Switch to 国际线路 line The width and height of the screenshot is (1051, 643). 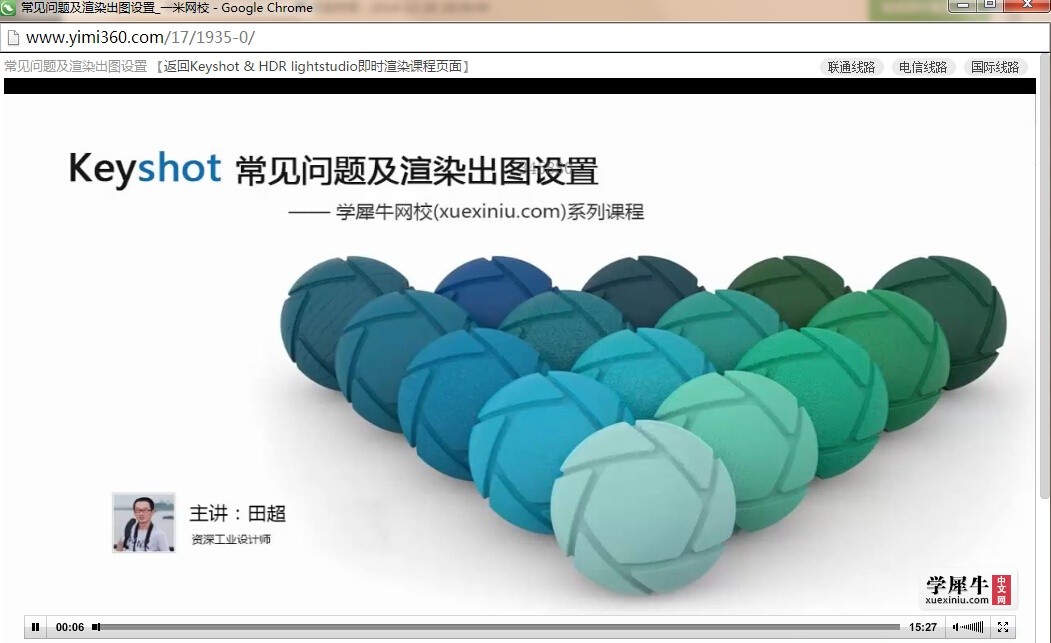(995, 67)
